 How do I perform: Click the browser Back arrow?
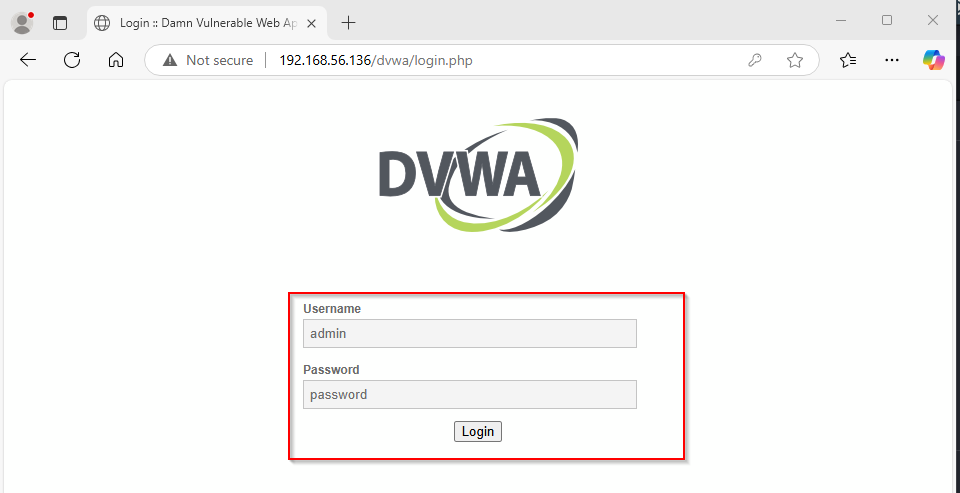pyautogui.click(x=28, y=60)
